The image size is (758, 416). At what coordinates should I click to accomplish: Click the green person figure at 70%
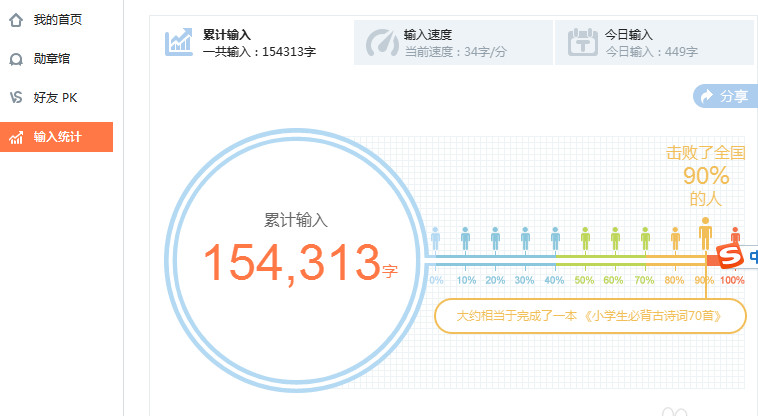[645, 238]
